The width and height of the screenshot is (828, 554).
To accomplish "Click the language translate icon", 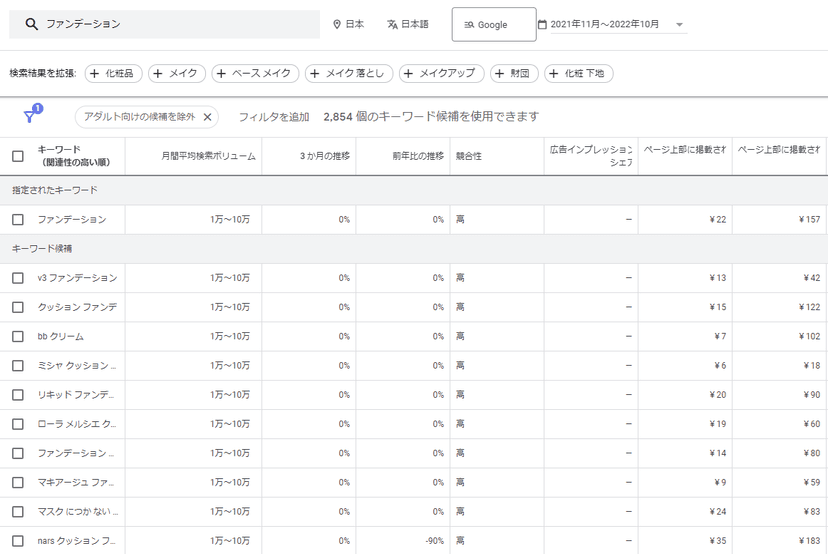I will (x=392, y=24).
